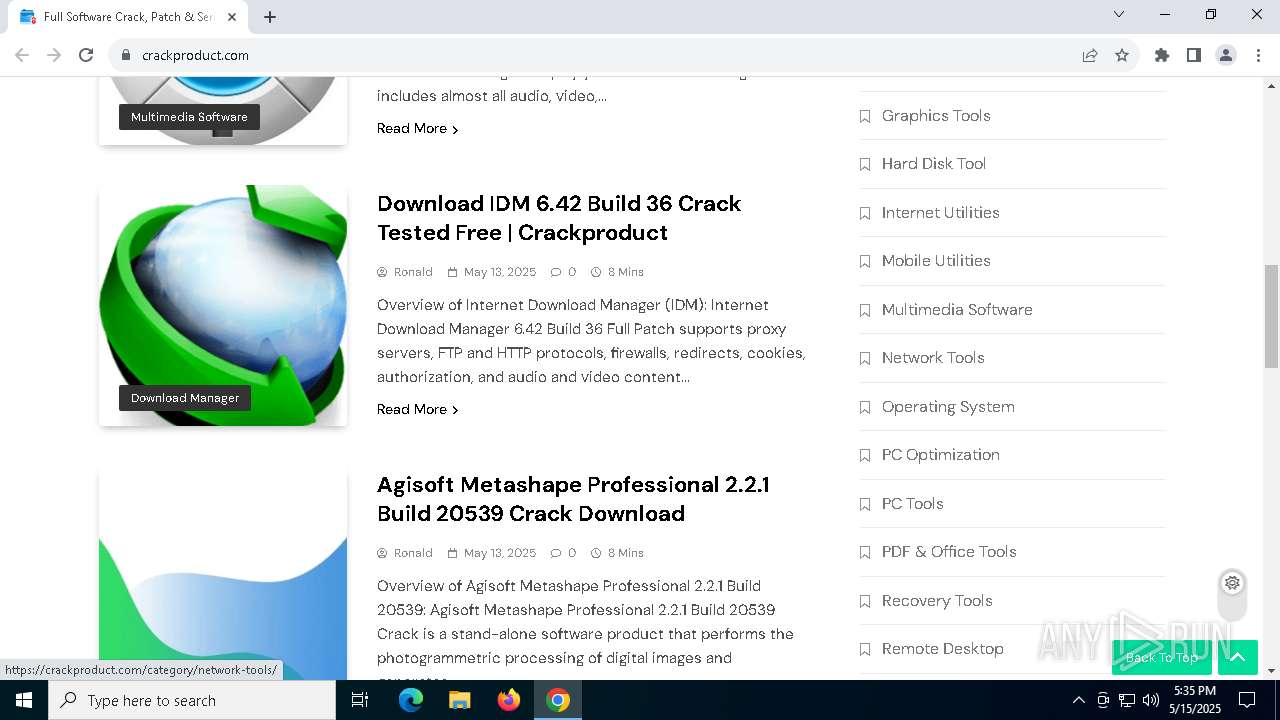Click the Chrome taskbar icon
The height and width of the screenshot is (720, 1280).
tap(558, 700)
